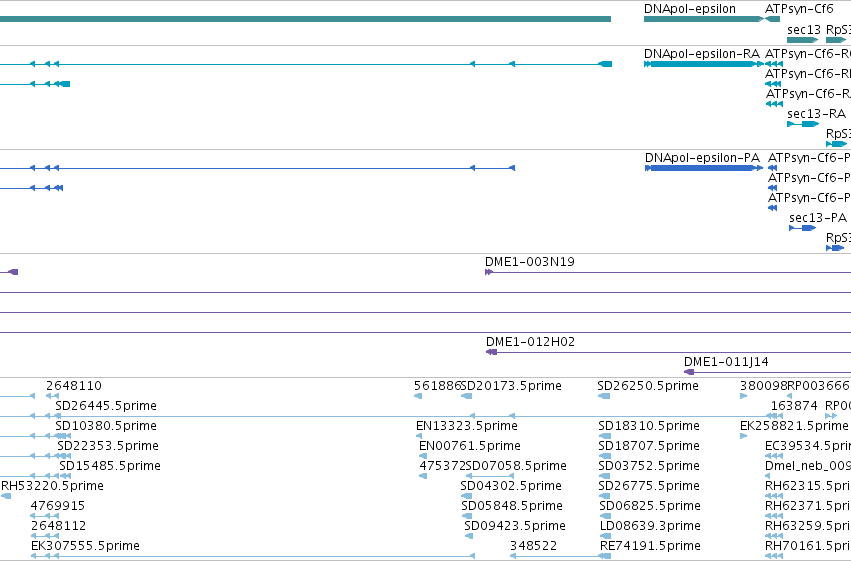Click the 4769915 feature label
Image resolution: width=851 pixels, height=561 pixels.
(58, 506)
